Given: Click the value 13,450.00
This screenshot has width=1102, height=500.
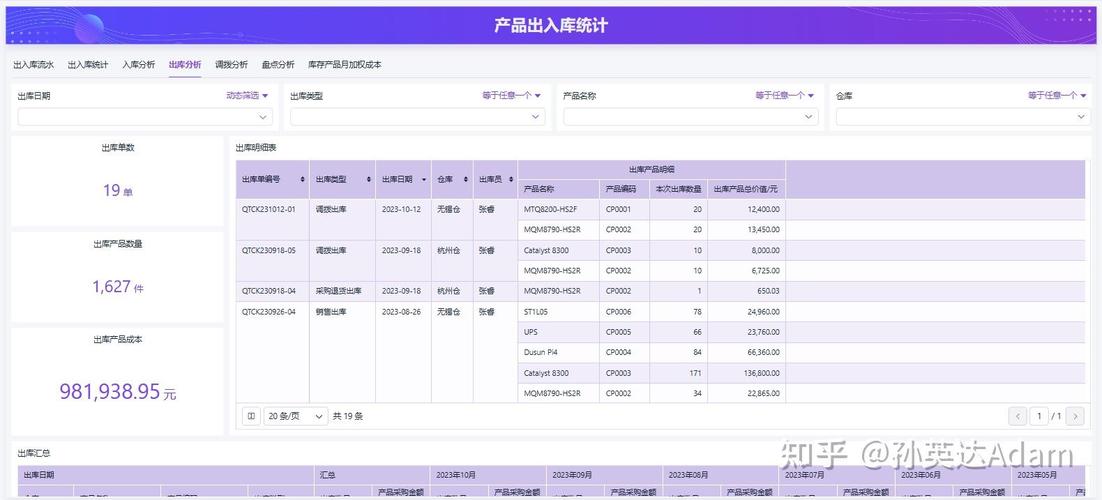Looking at the screenshot, I should (764, 230).
